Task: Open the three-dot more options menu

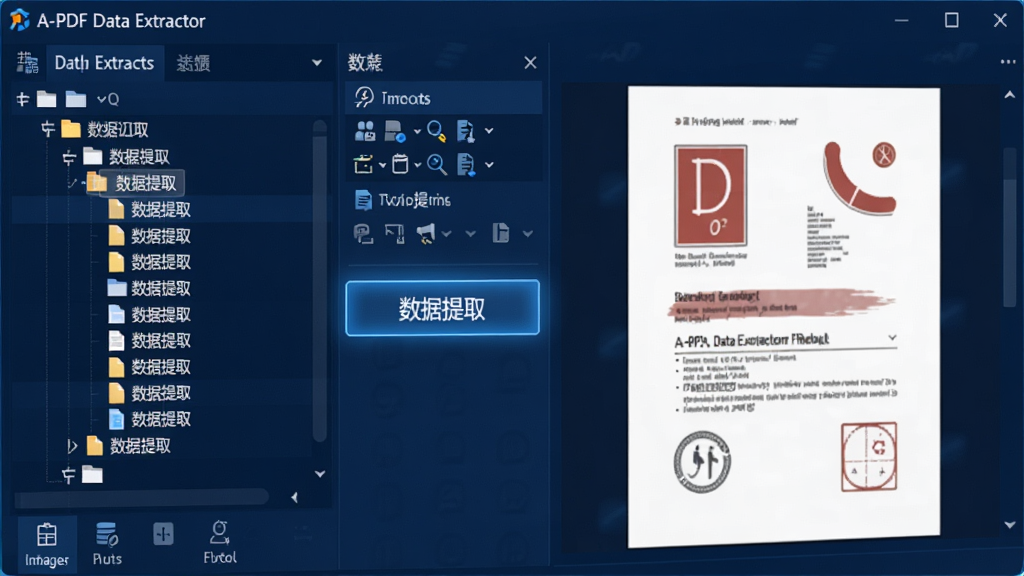Action: pyautogui.click(x=1008, y=62)
